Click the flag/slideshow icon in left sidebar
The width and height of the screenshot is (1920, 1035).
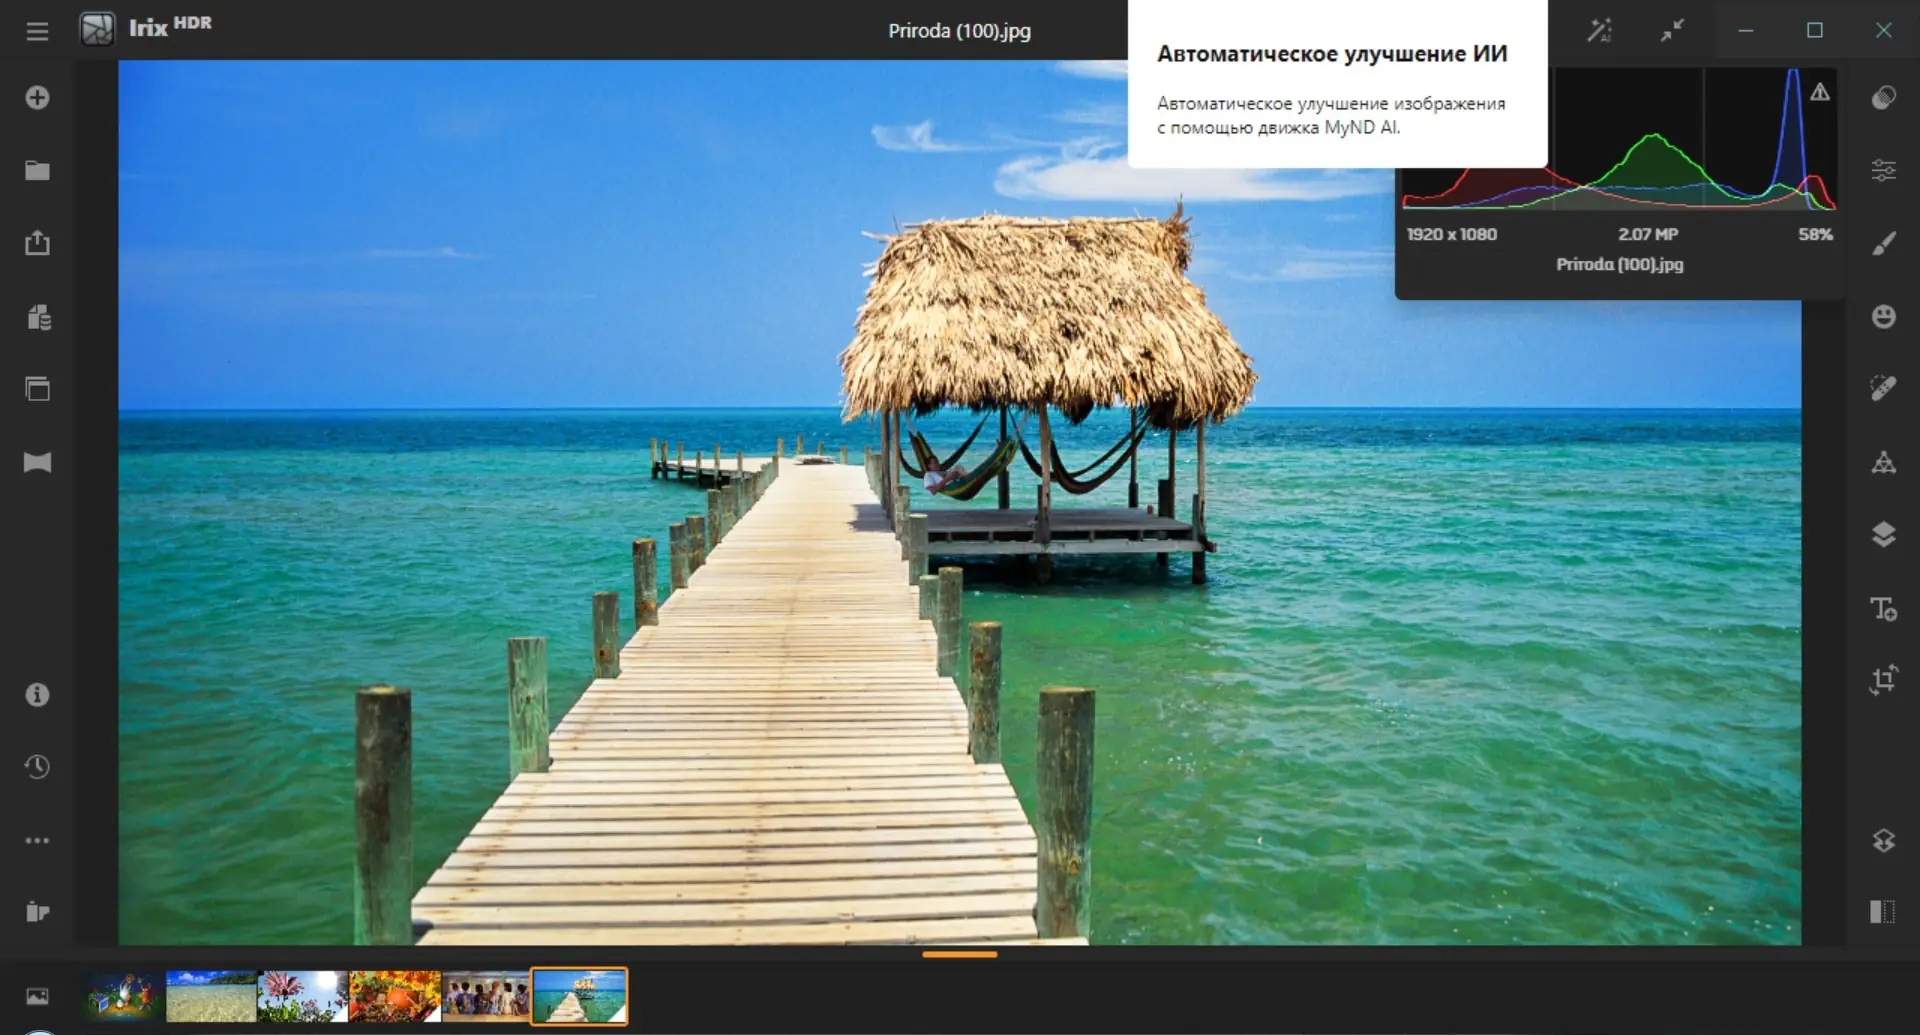click(37, 462)
